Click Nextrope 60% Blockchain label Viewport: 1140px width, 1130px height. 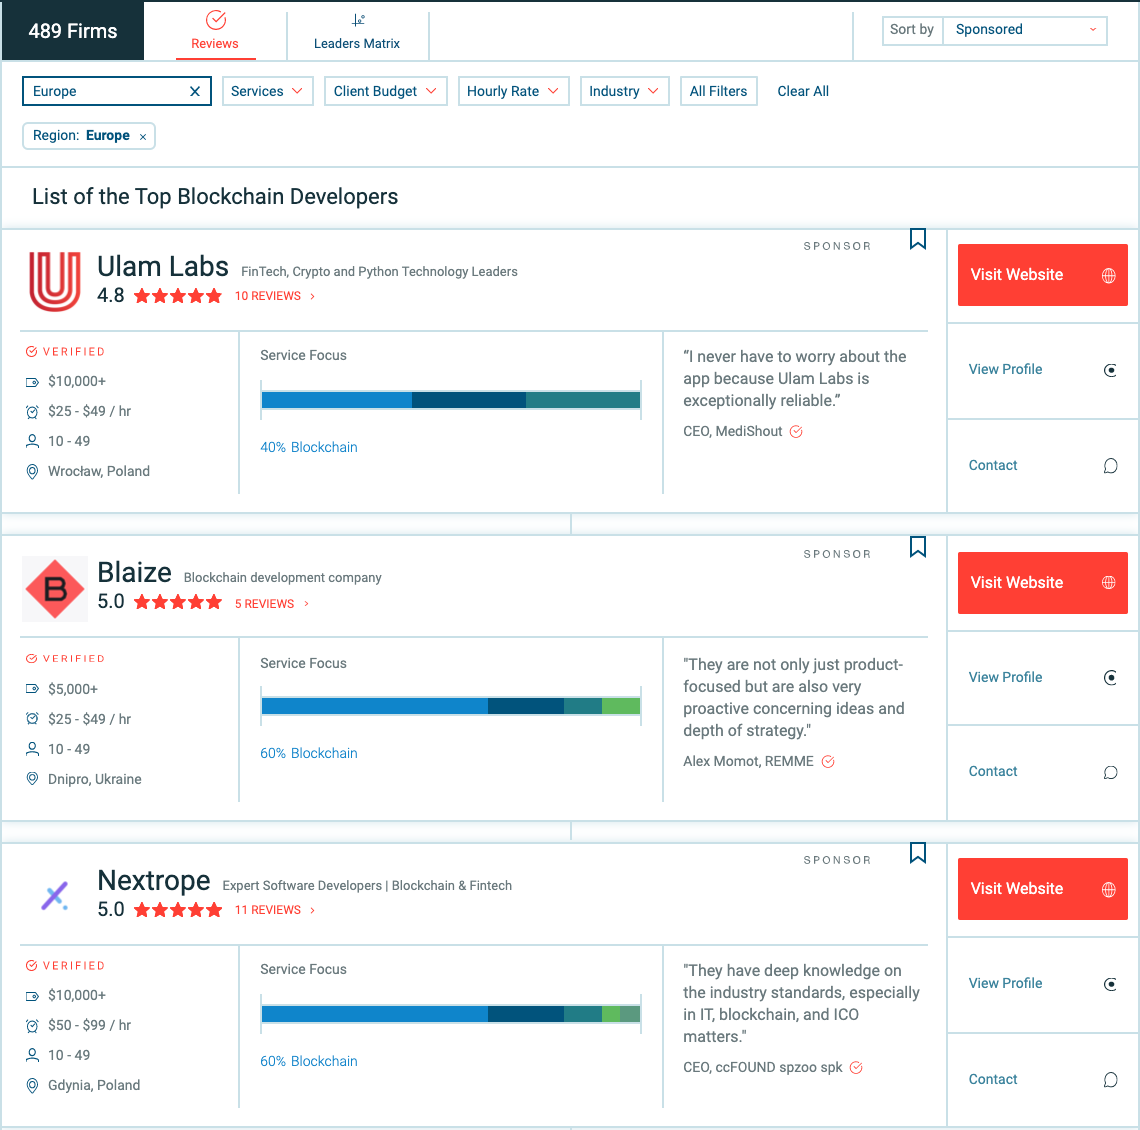309,1062
